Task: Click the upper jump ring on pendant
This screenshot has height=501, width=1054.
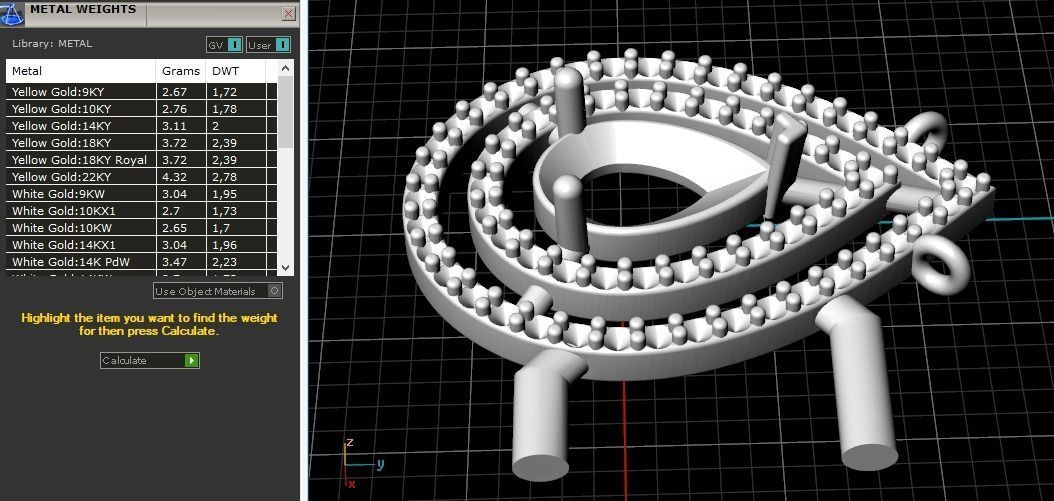Action: 926,131
